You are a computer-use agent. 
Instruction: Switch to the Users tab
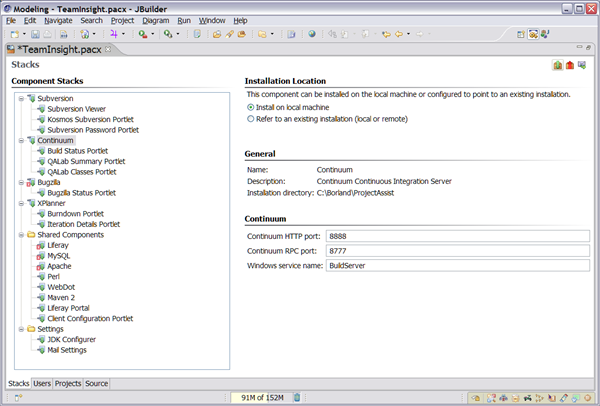coord(42,383)
